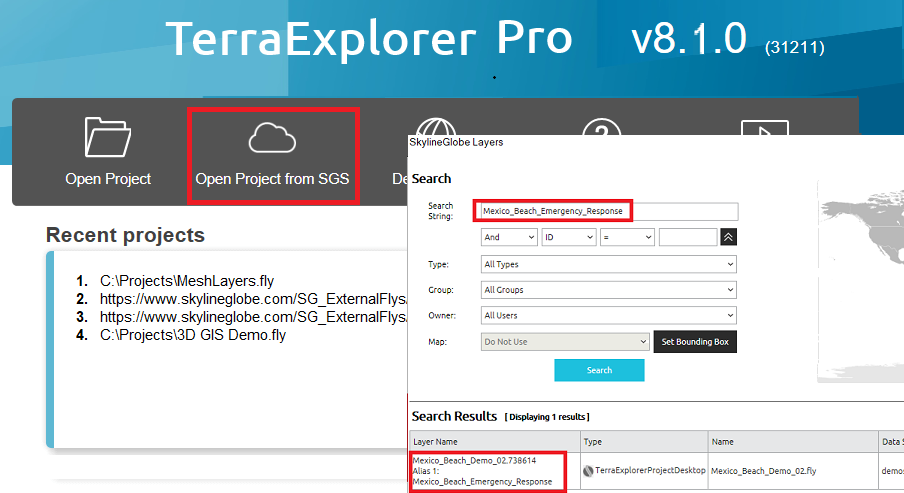Image resolution: width=904 pixels, height=493 pixels.
Task: Open the And condition dropdown
Action: pos(509,237)
